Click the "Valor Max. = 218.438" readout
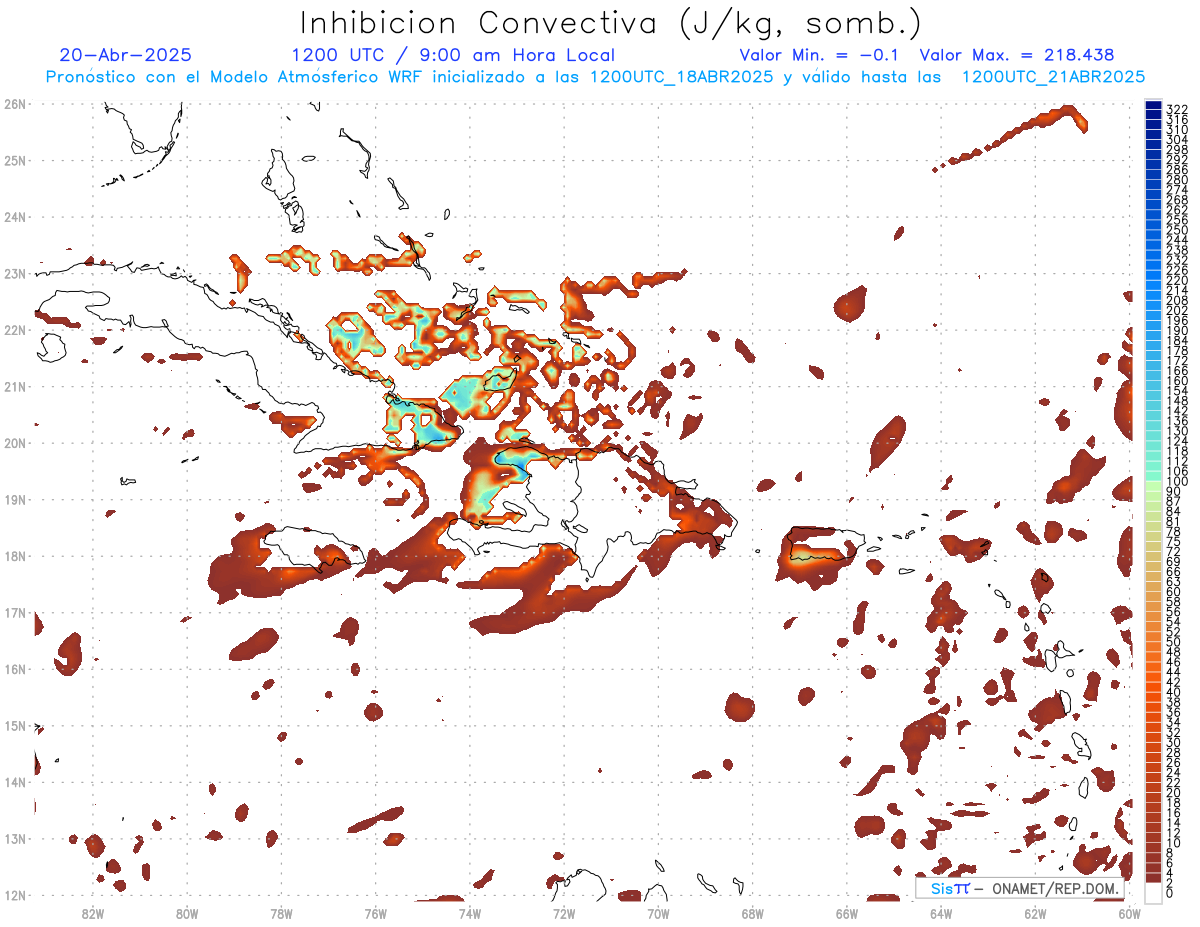Viewport: 1200px width, 927px height. tap(1017, 55)
